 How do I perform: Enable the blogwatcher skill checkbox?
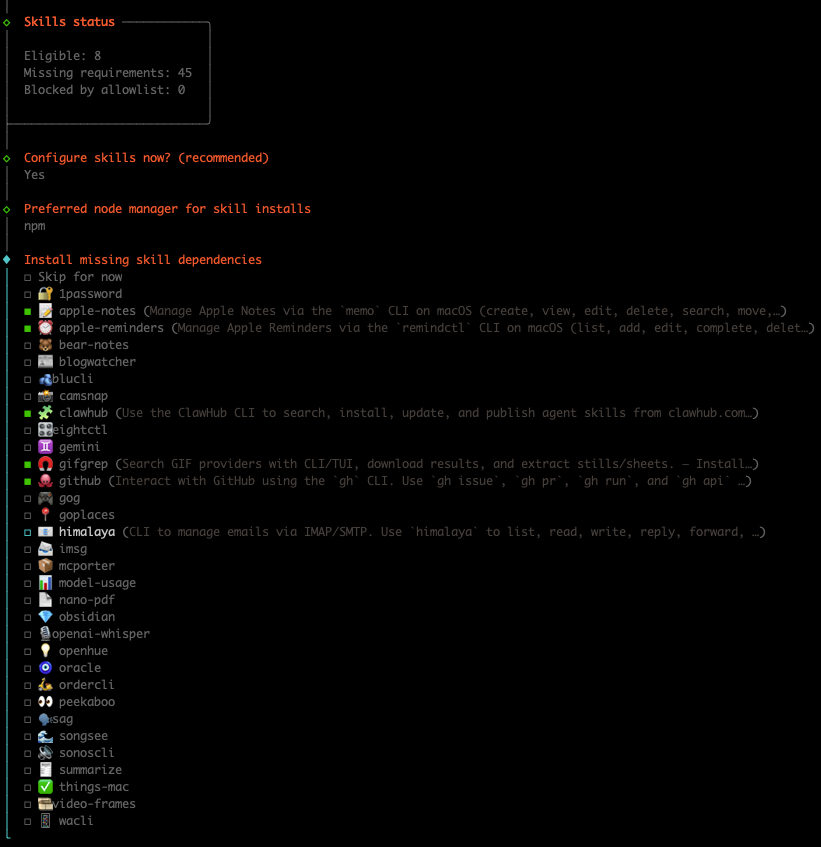point(29,361)
